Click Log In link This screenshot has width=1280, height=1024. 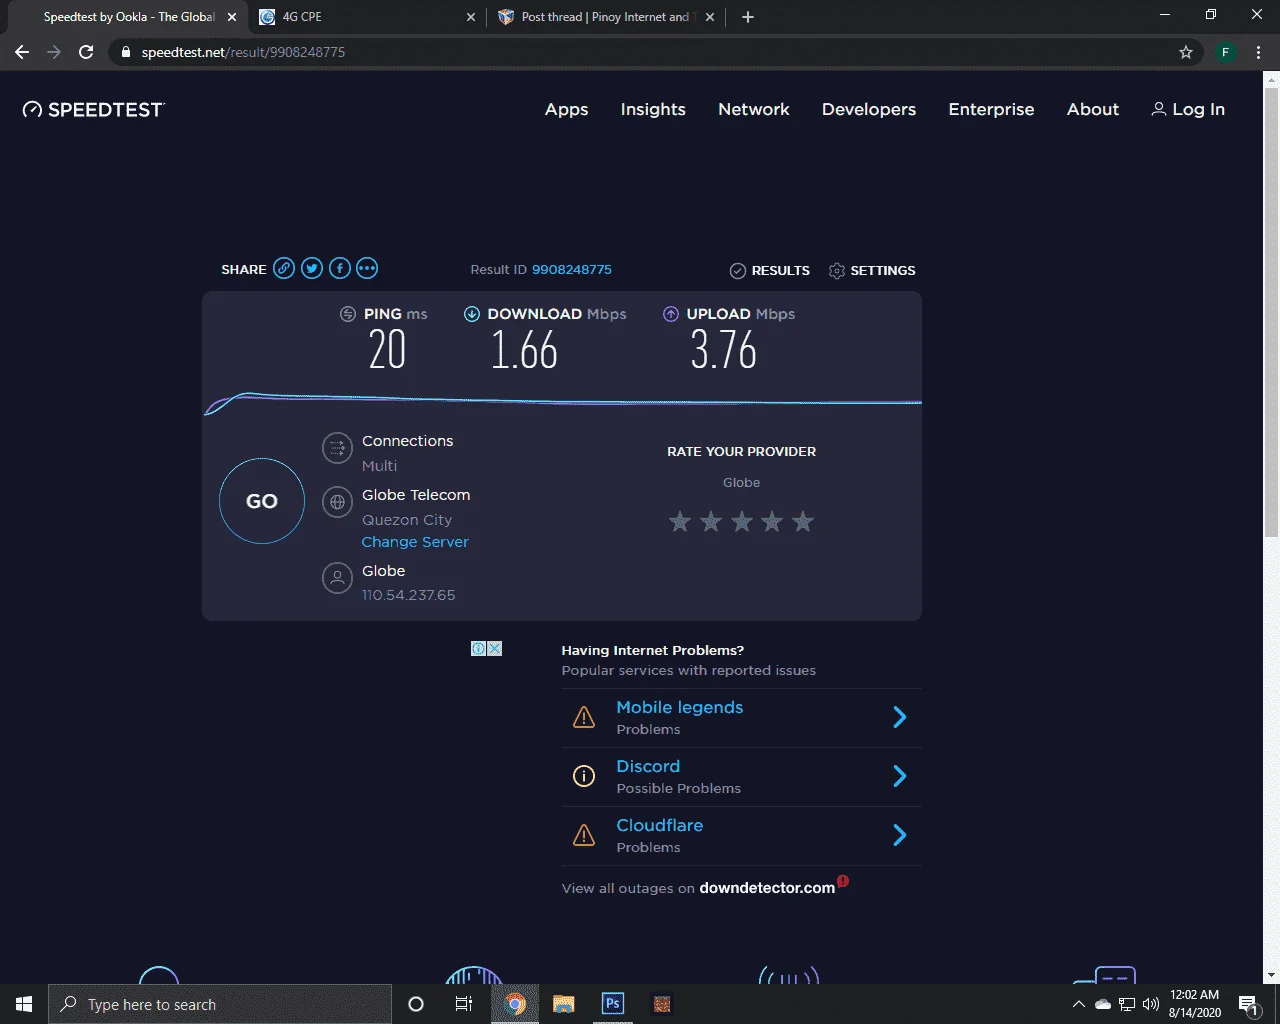[1188, 110]
